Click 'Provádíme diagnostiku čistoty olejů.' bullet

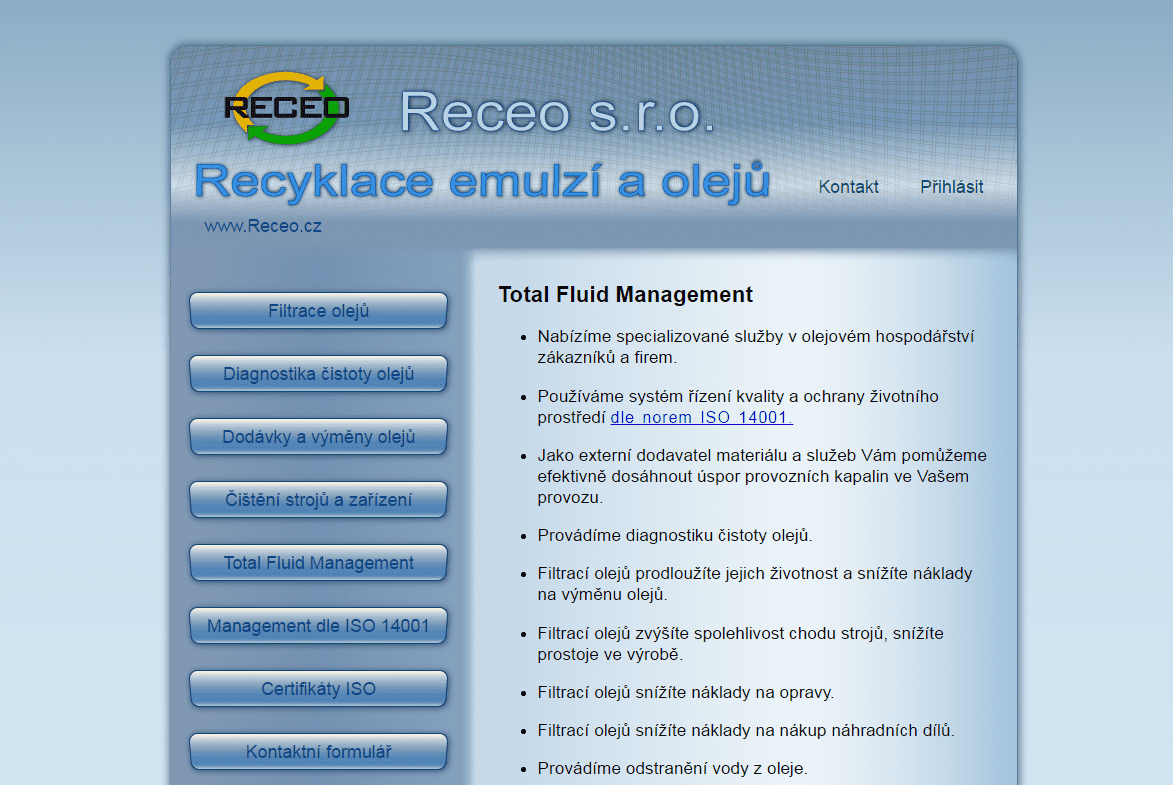pos(675,535)
